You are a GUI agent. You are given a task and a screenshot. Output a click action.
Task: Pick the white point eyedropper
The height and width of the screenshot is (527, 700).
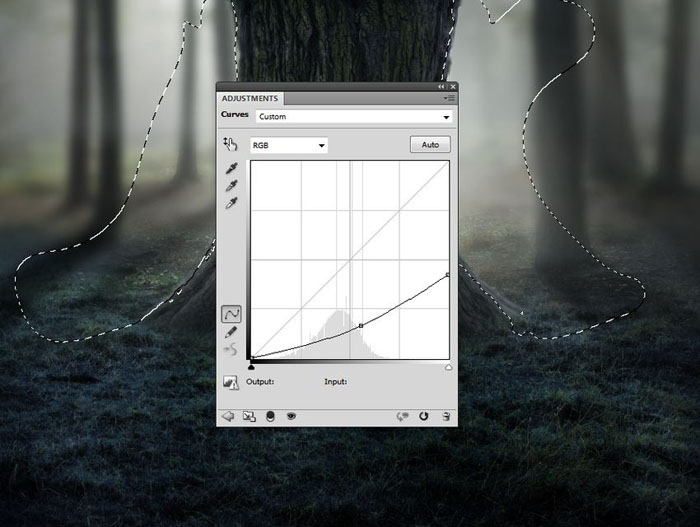point(231,203)
